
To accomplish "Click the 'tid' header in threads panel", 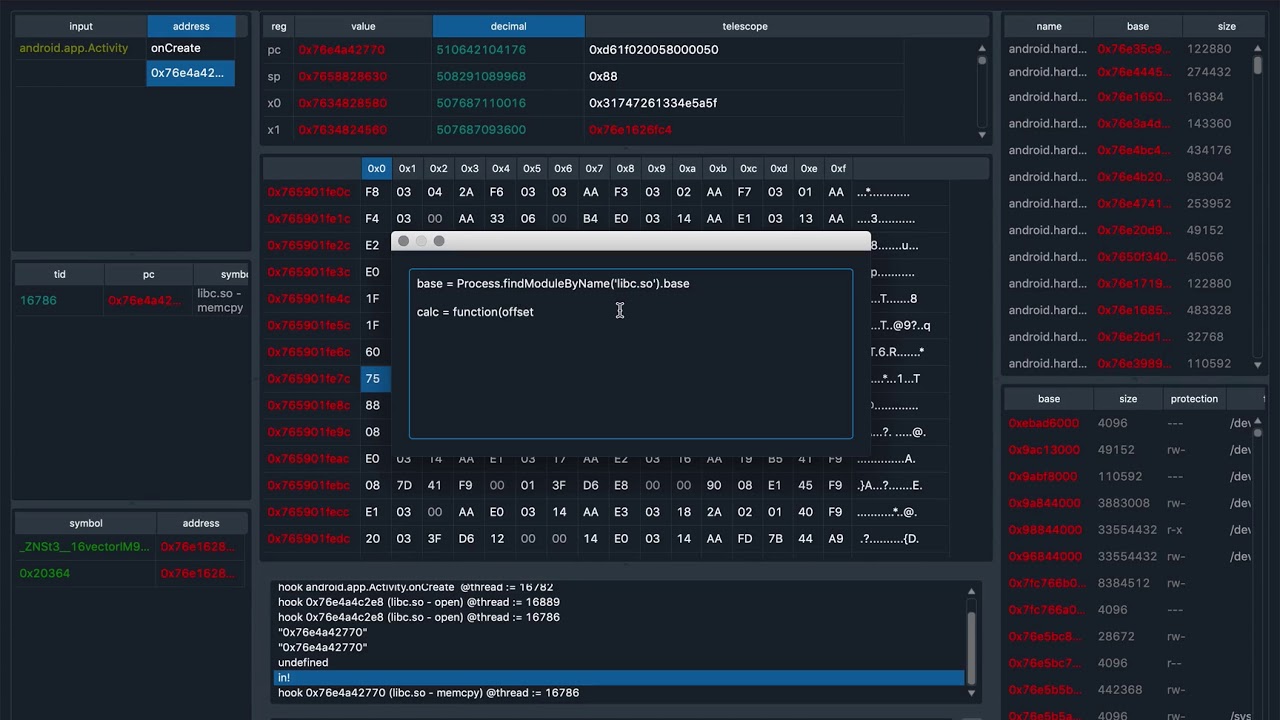I will coord(60,274).
